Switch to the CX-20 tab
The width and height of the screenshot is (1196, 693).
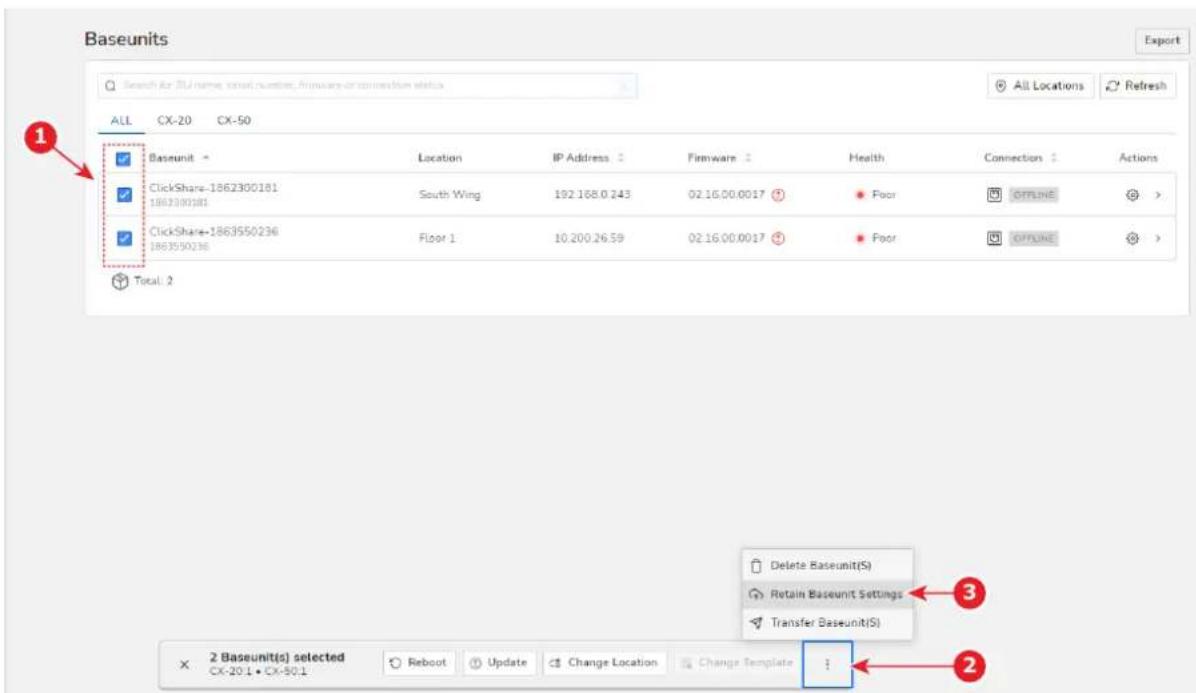(174, 120)
